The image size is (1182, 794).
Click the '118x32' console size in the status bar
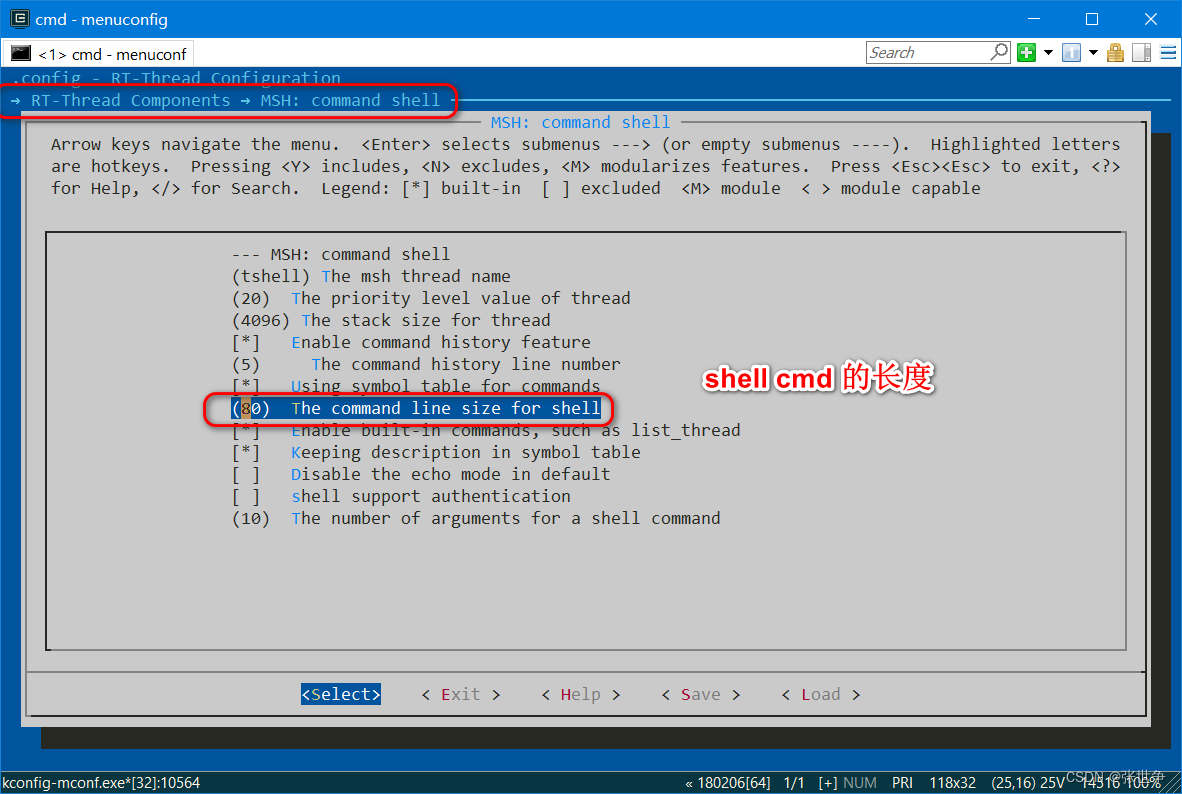tap(952, 783)
